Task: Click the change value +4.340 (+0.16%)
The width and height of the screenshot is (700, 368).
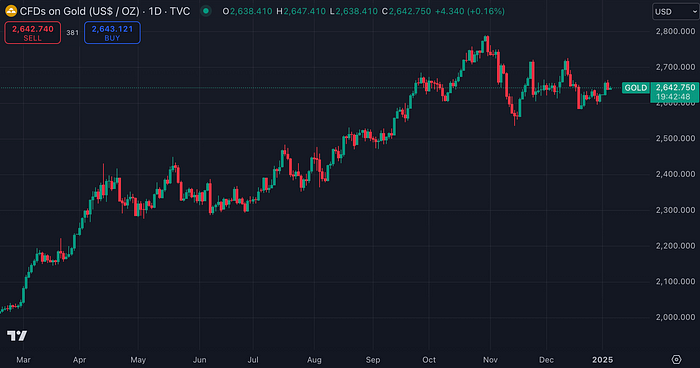Action: click(470, 11)
